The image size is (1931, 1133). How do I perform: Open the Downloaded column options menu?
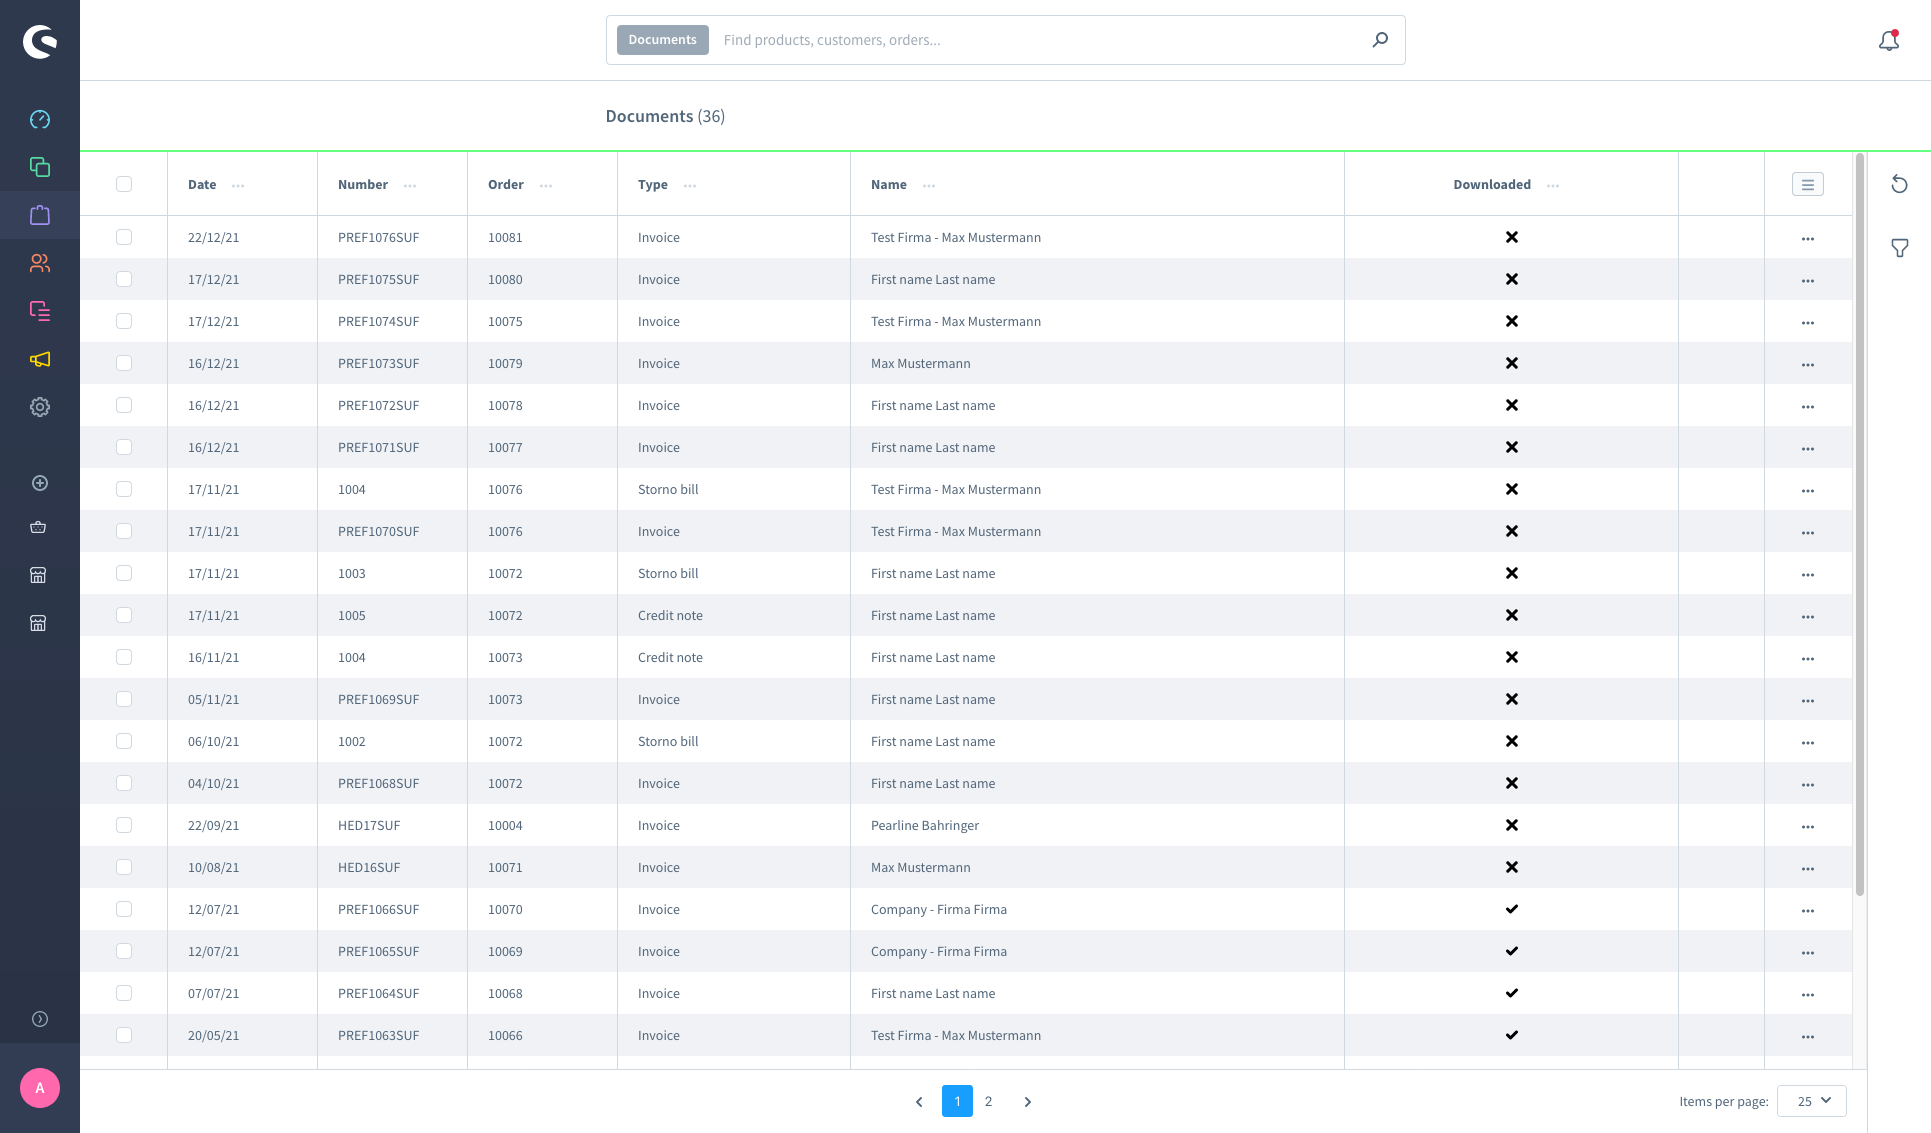tap(1553, 185)
